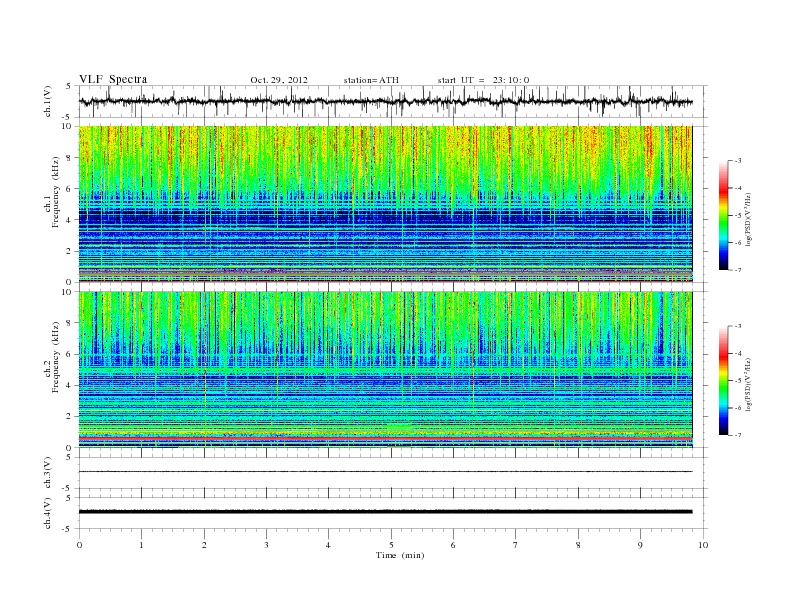Click the time axis tick label "7"
Viewport: 792px width, 612px height.
tap(516, 545)
